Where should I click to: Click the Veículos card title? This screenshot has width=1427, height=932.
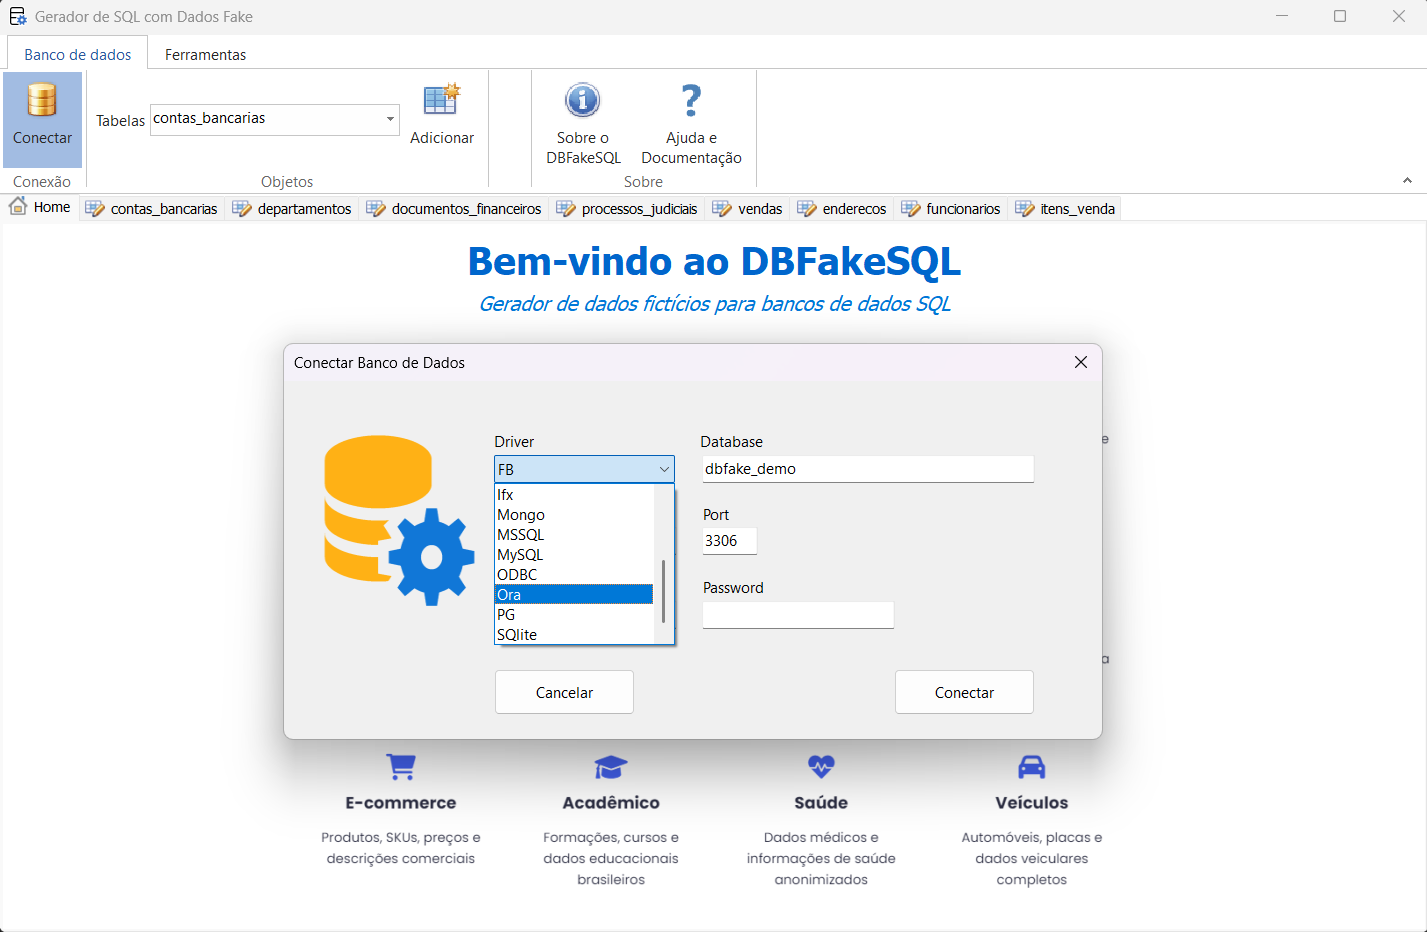click(1032, 803)
